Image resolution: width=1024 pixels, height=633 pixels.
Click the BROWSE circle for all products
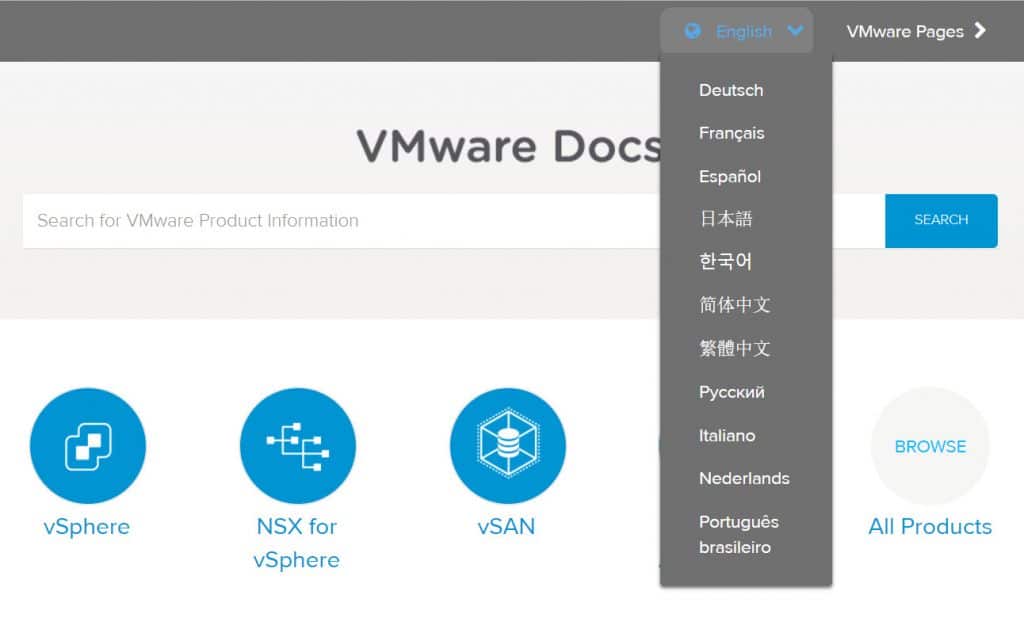pyautogui.click(x=930, y=446)
